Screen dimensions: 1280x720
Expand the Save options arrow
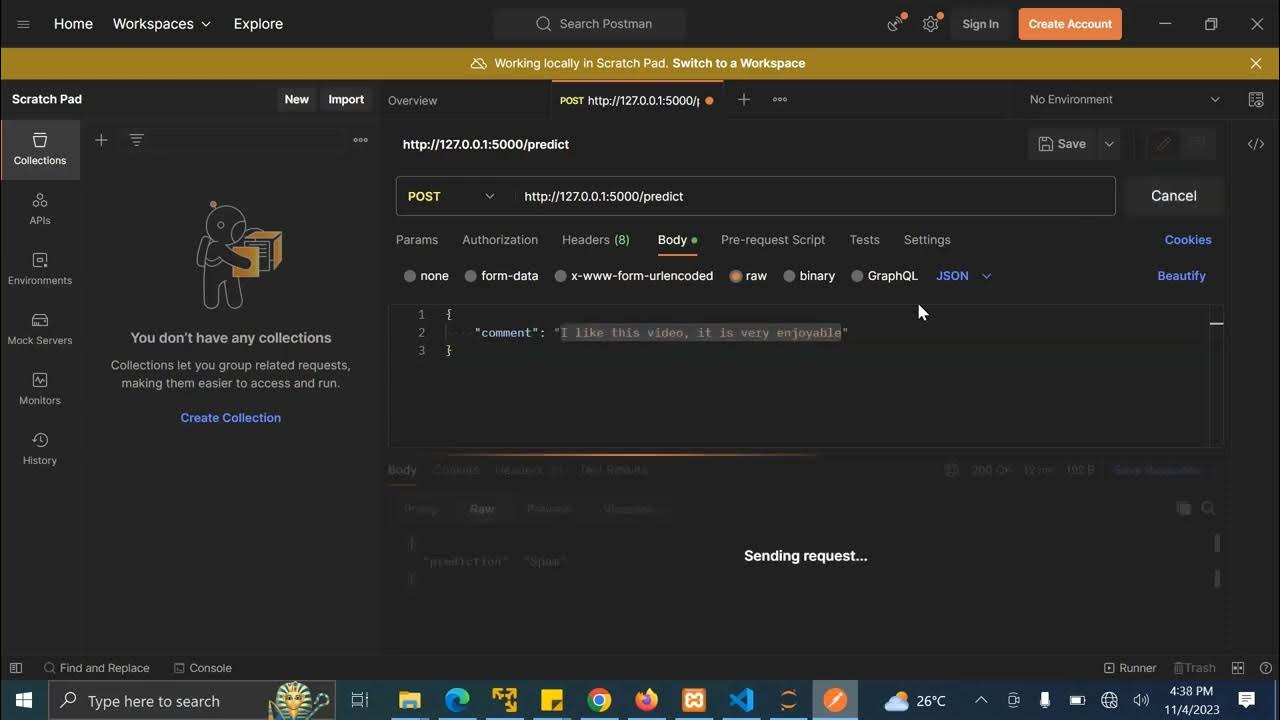pyautogui.click(x=1109, y=144)
